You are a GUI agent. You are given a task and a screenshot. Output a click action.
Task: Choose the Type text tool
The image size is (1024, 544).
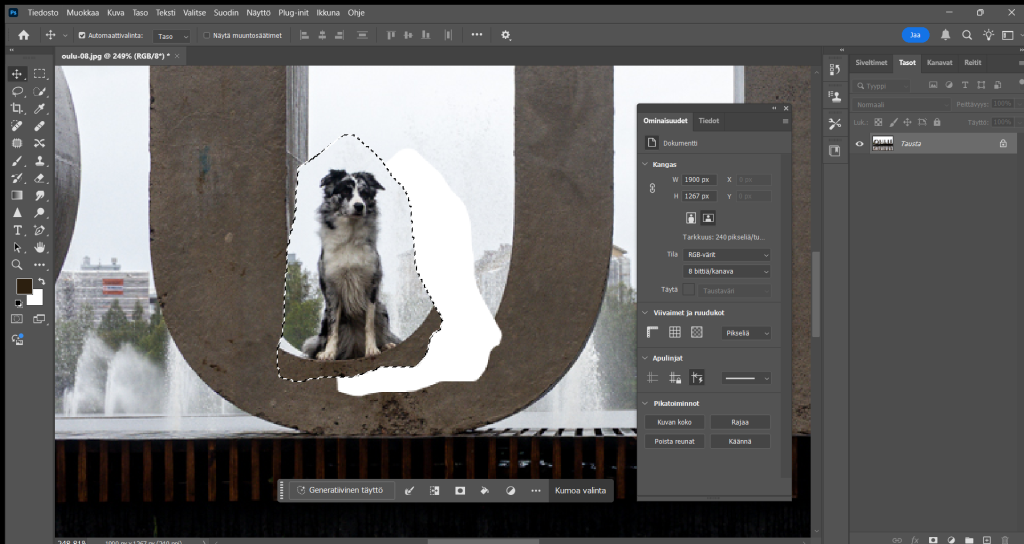pos(17,230)
